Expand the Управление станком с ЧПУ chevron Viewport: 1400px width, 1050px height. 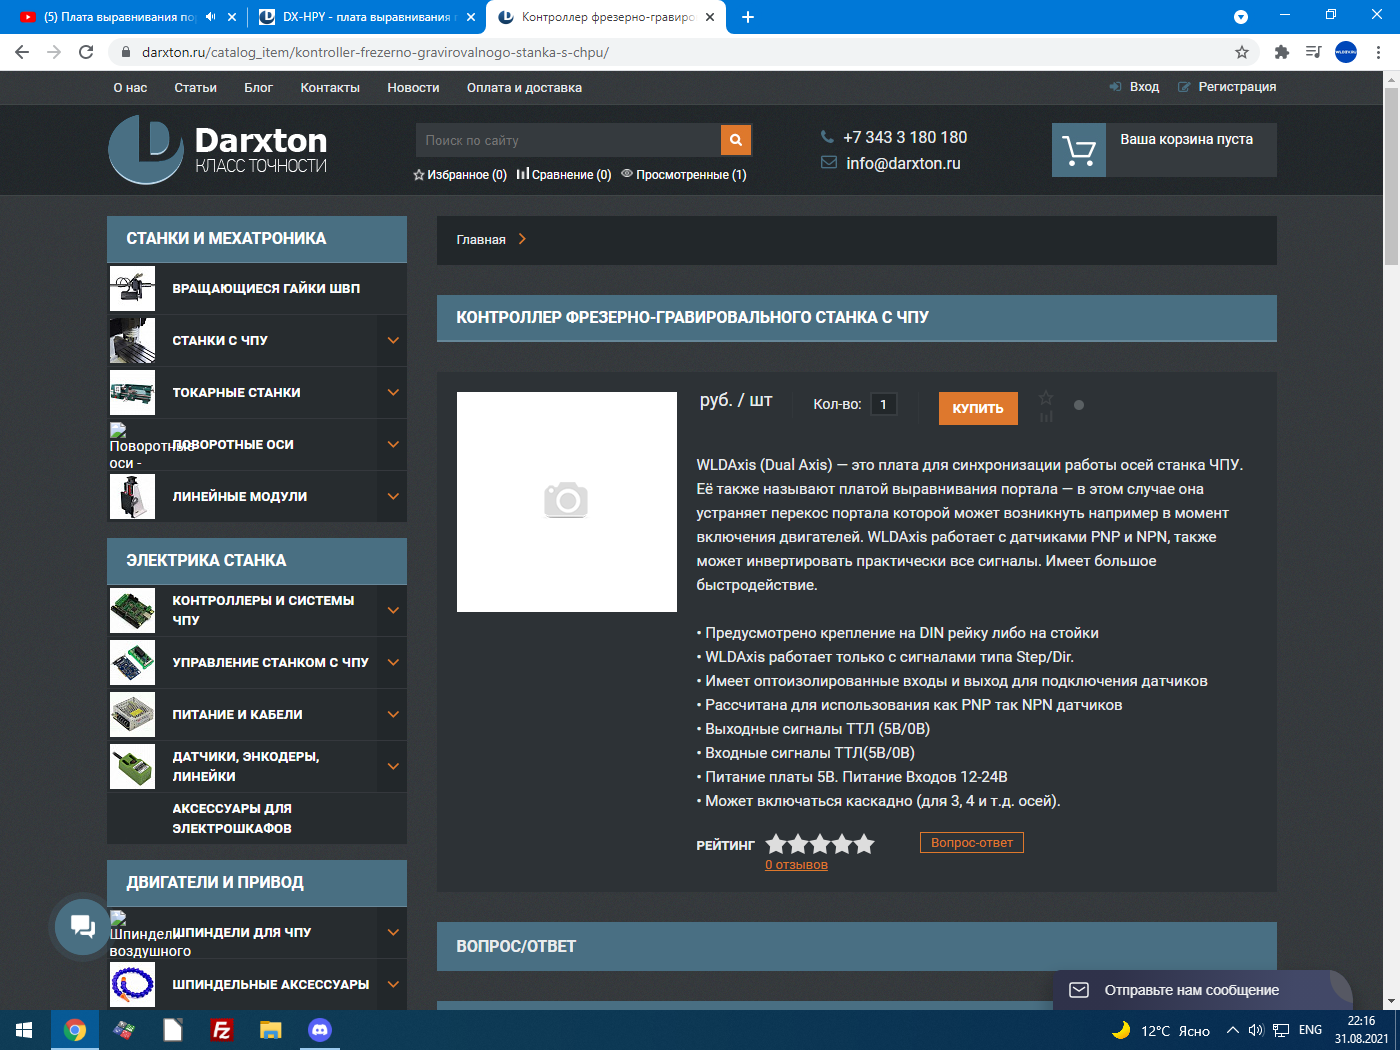click(x=393, y=663)
